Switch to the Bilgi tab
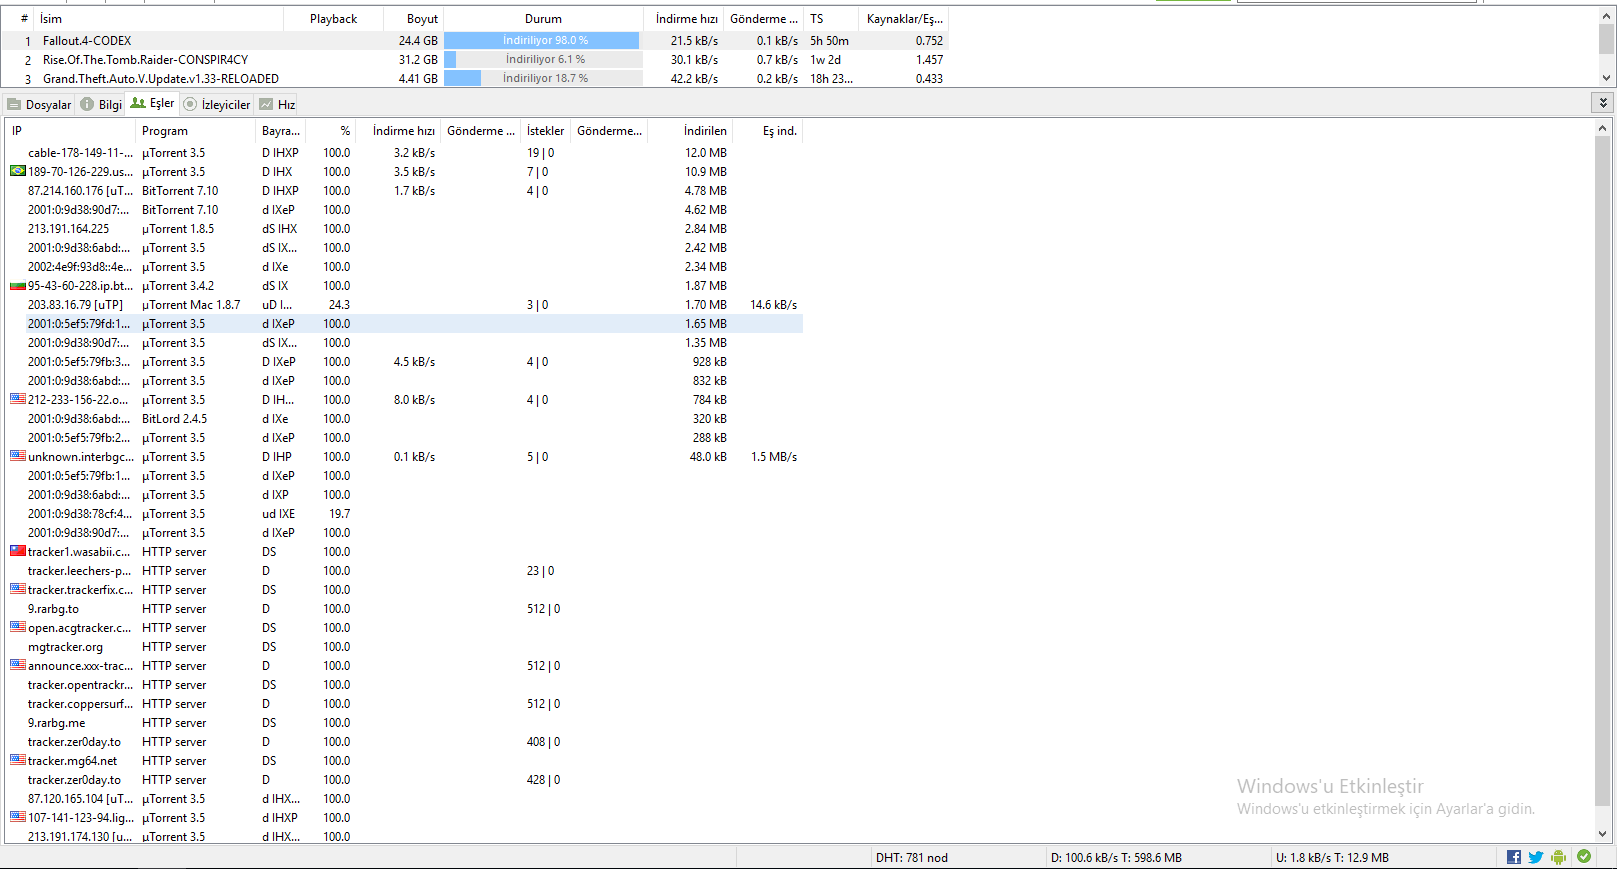This screenshot has width=1617, height=869. [x=100, y=104]
